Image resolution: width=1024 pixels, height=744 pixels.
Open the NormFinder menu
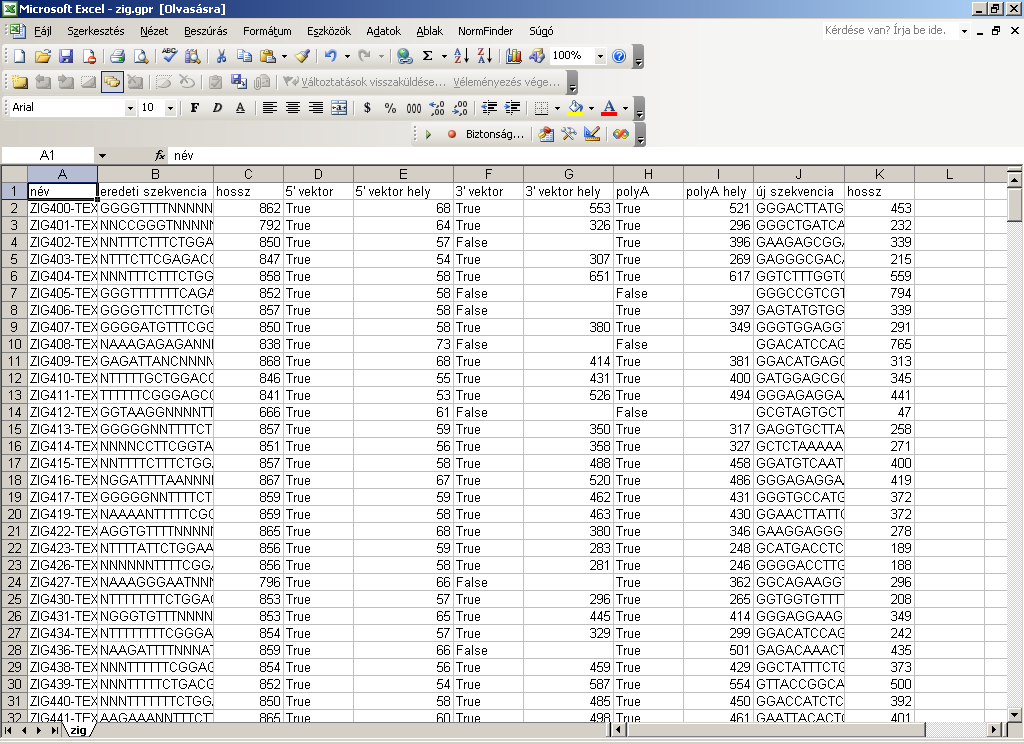[x=485, y=31]
